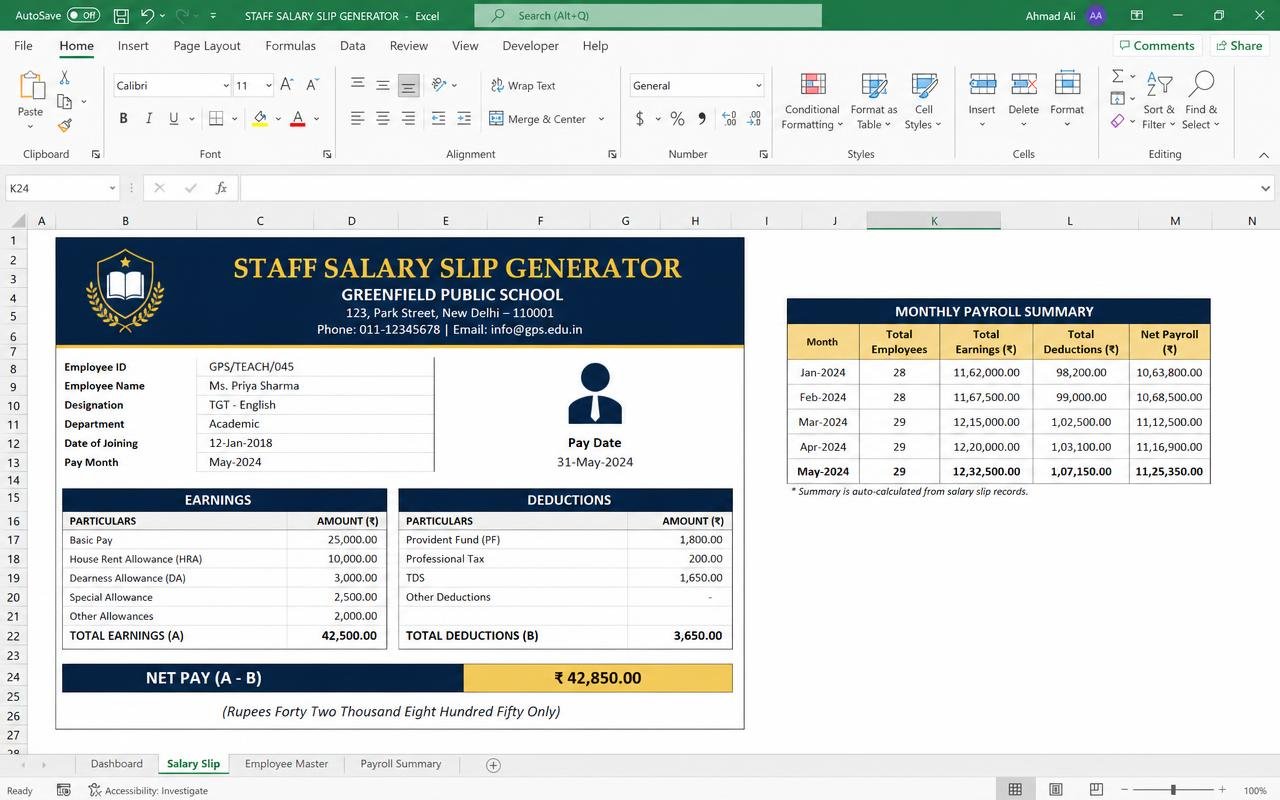Open Font Color dropdown arrow
Viewport: 1280px width, 800px height.
pyautogui.click(x=316, y=119)
